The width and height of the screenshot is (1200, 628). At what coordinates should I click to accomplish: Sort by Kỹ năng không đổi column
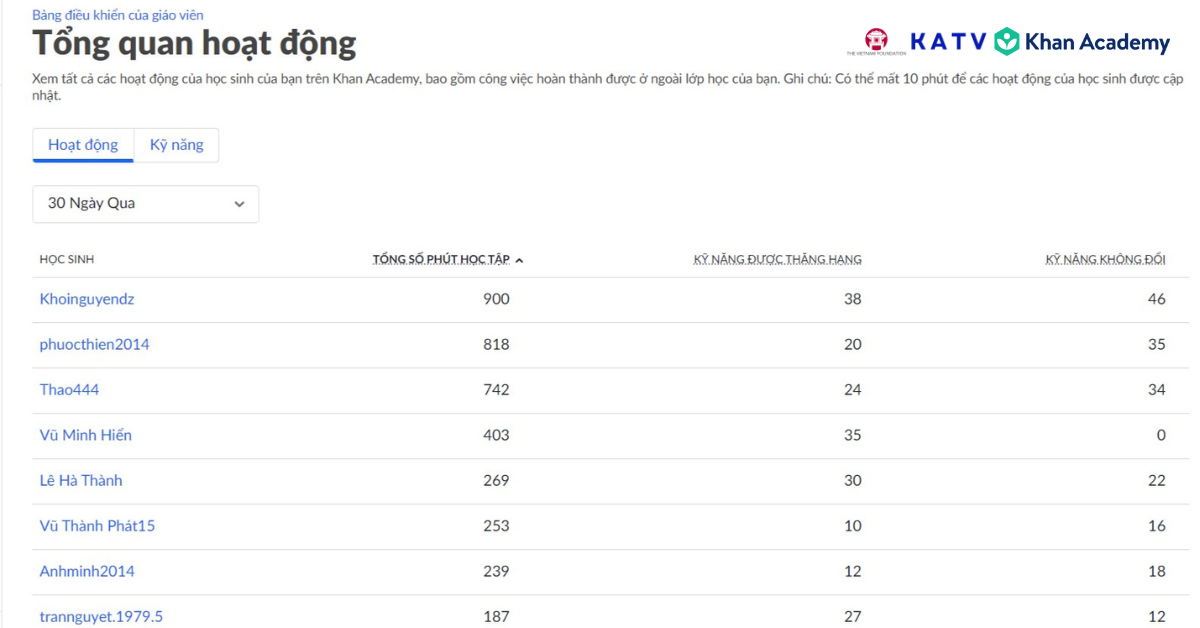pos(1105,260)
